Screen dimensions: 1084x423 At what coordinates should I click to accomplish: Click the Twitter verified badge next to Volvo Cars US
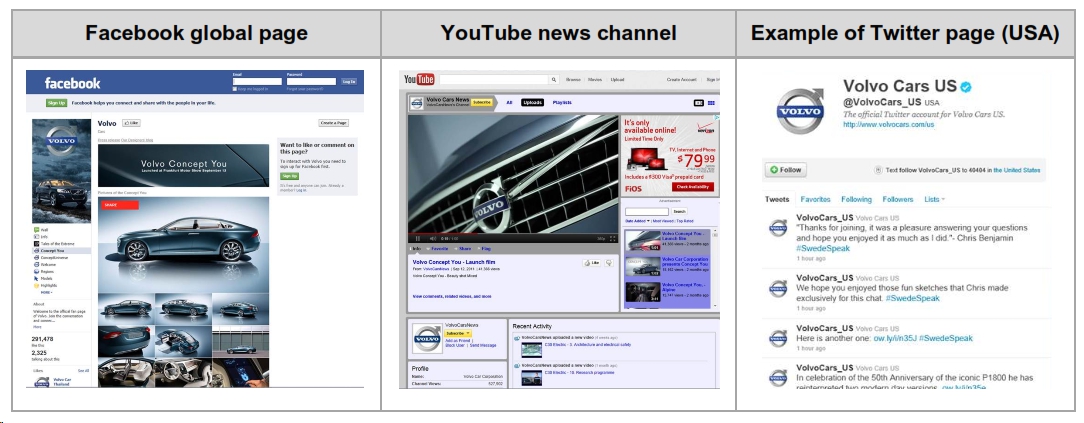(966, 87)
